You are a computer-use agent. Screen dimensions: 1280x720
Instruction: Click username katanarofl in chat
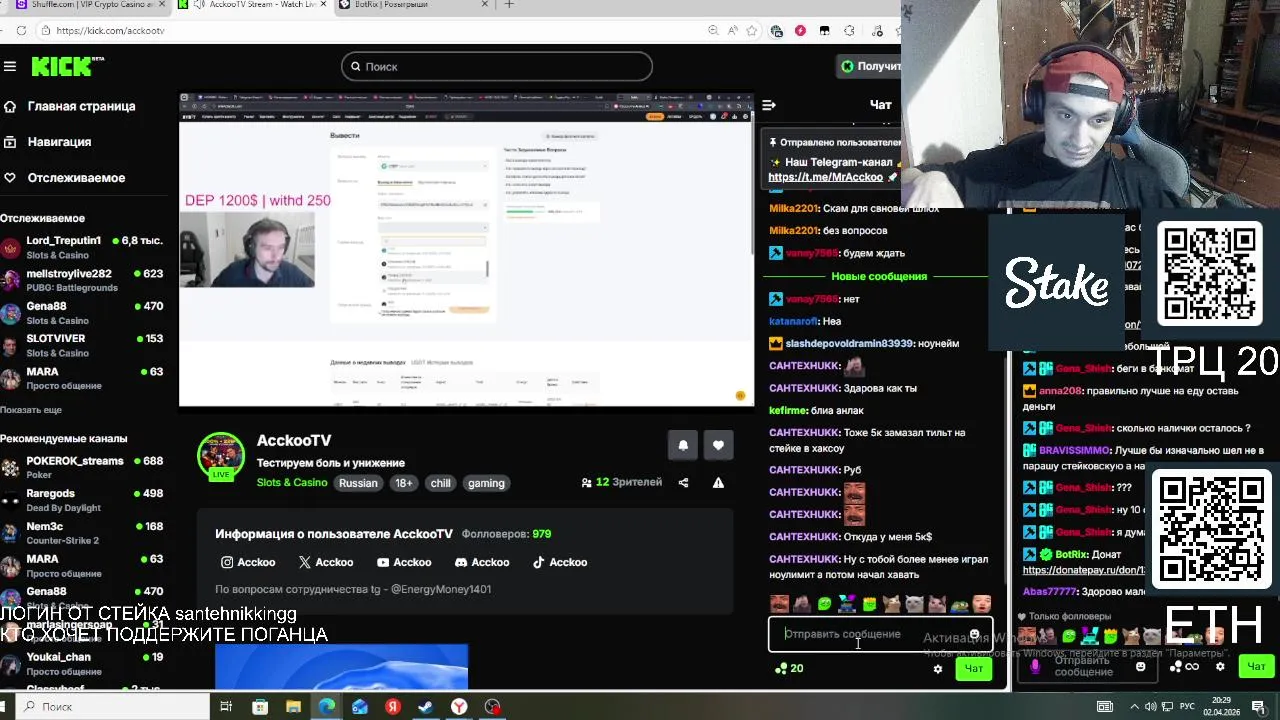pyautogui.click(x=792, y=321)
